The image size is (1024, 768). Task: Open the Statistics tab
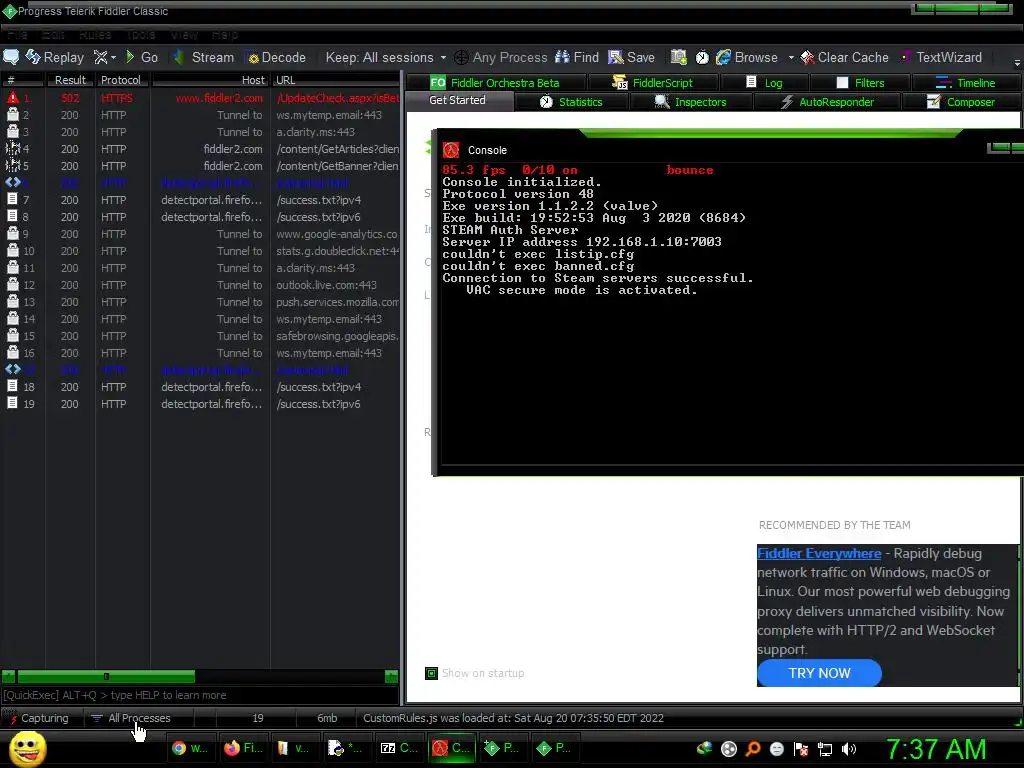pos(571,102)
